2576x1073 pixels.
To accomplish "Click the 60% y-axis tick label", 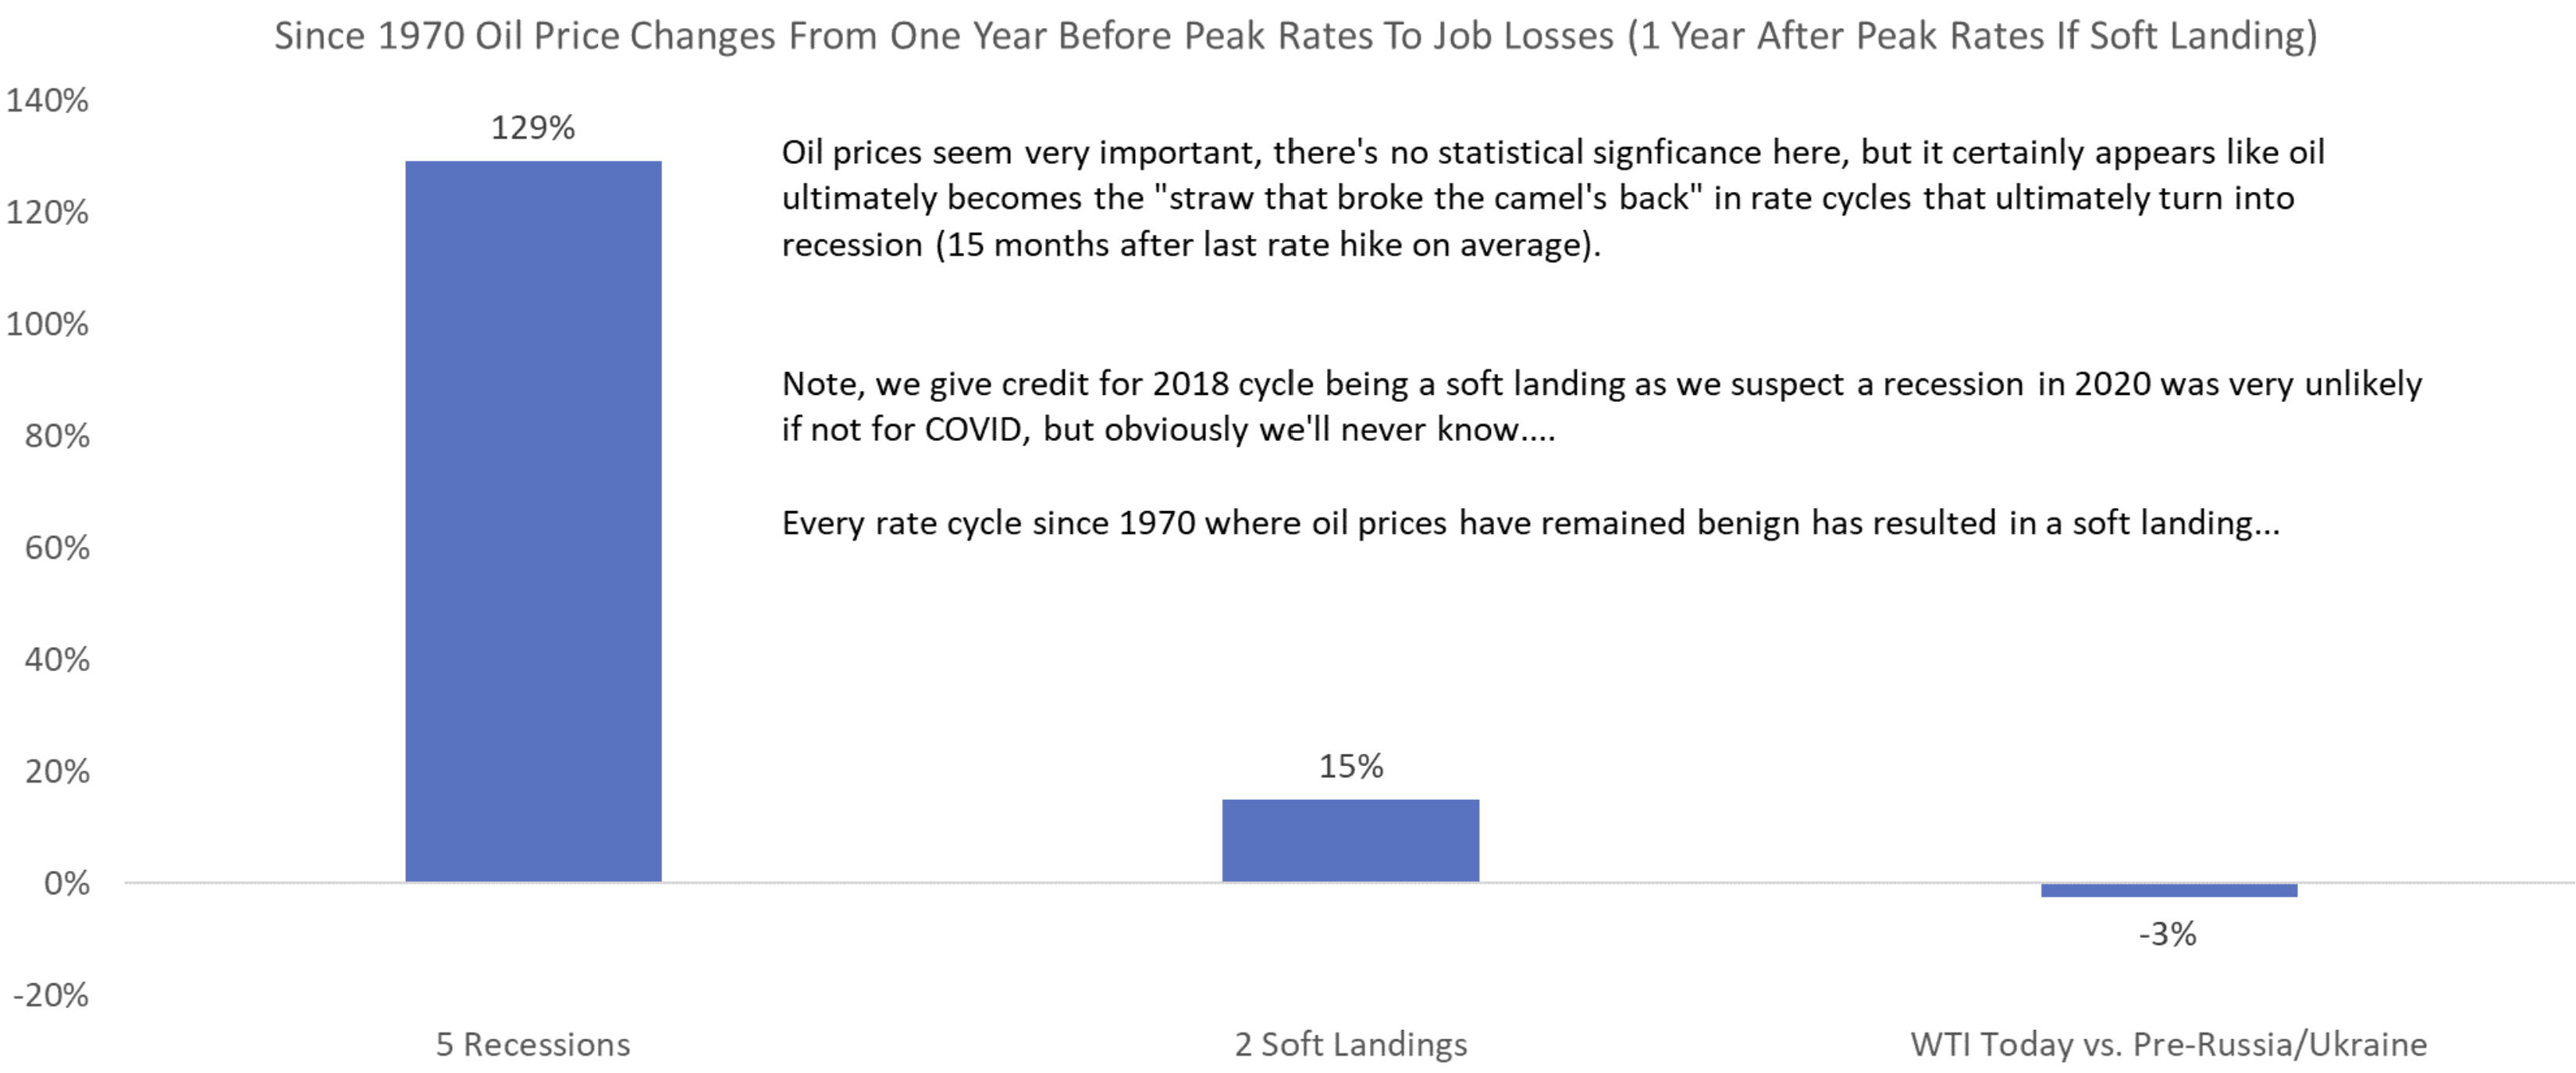I will [x=57, y=548].
